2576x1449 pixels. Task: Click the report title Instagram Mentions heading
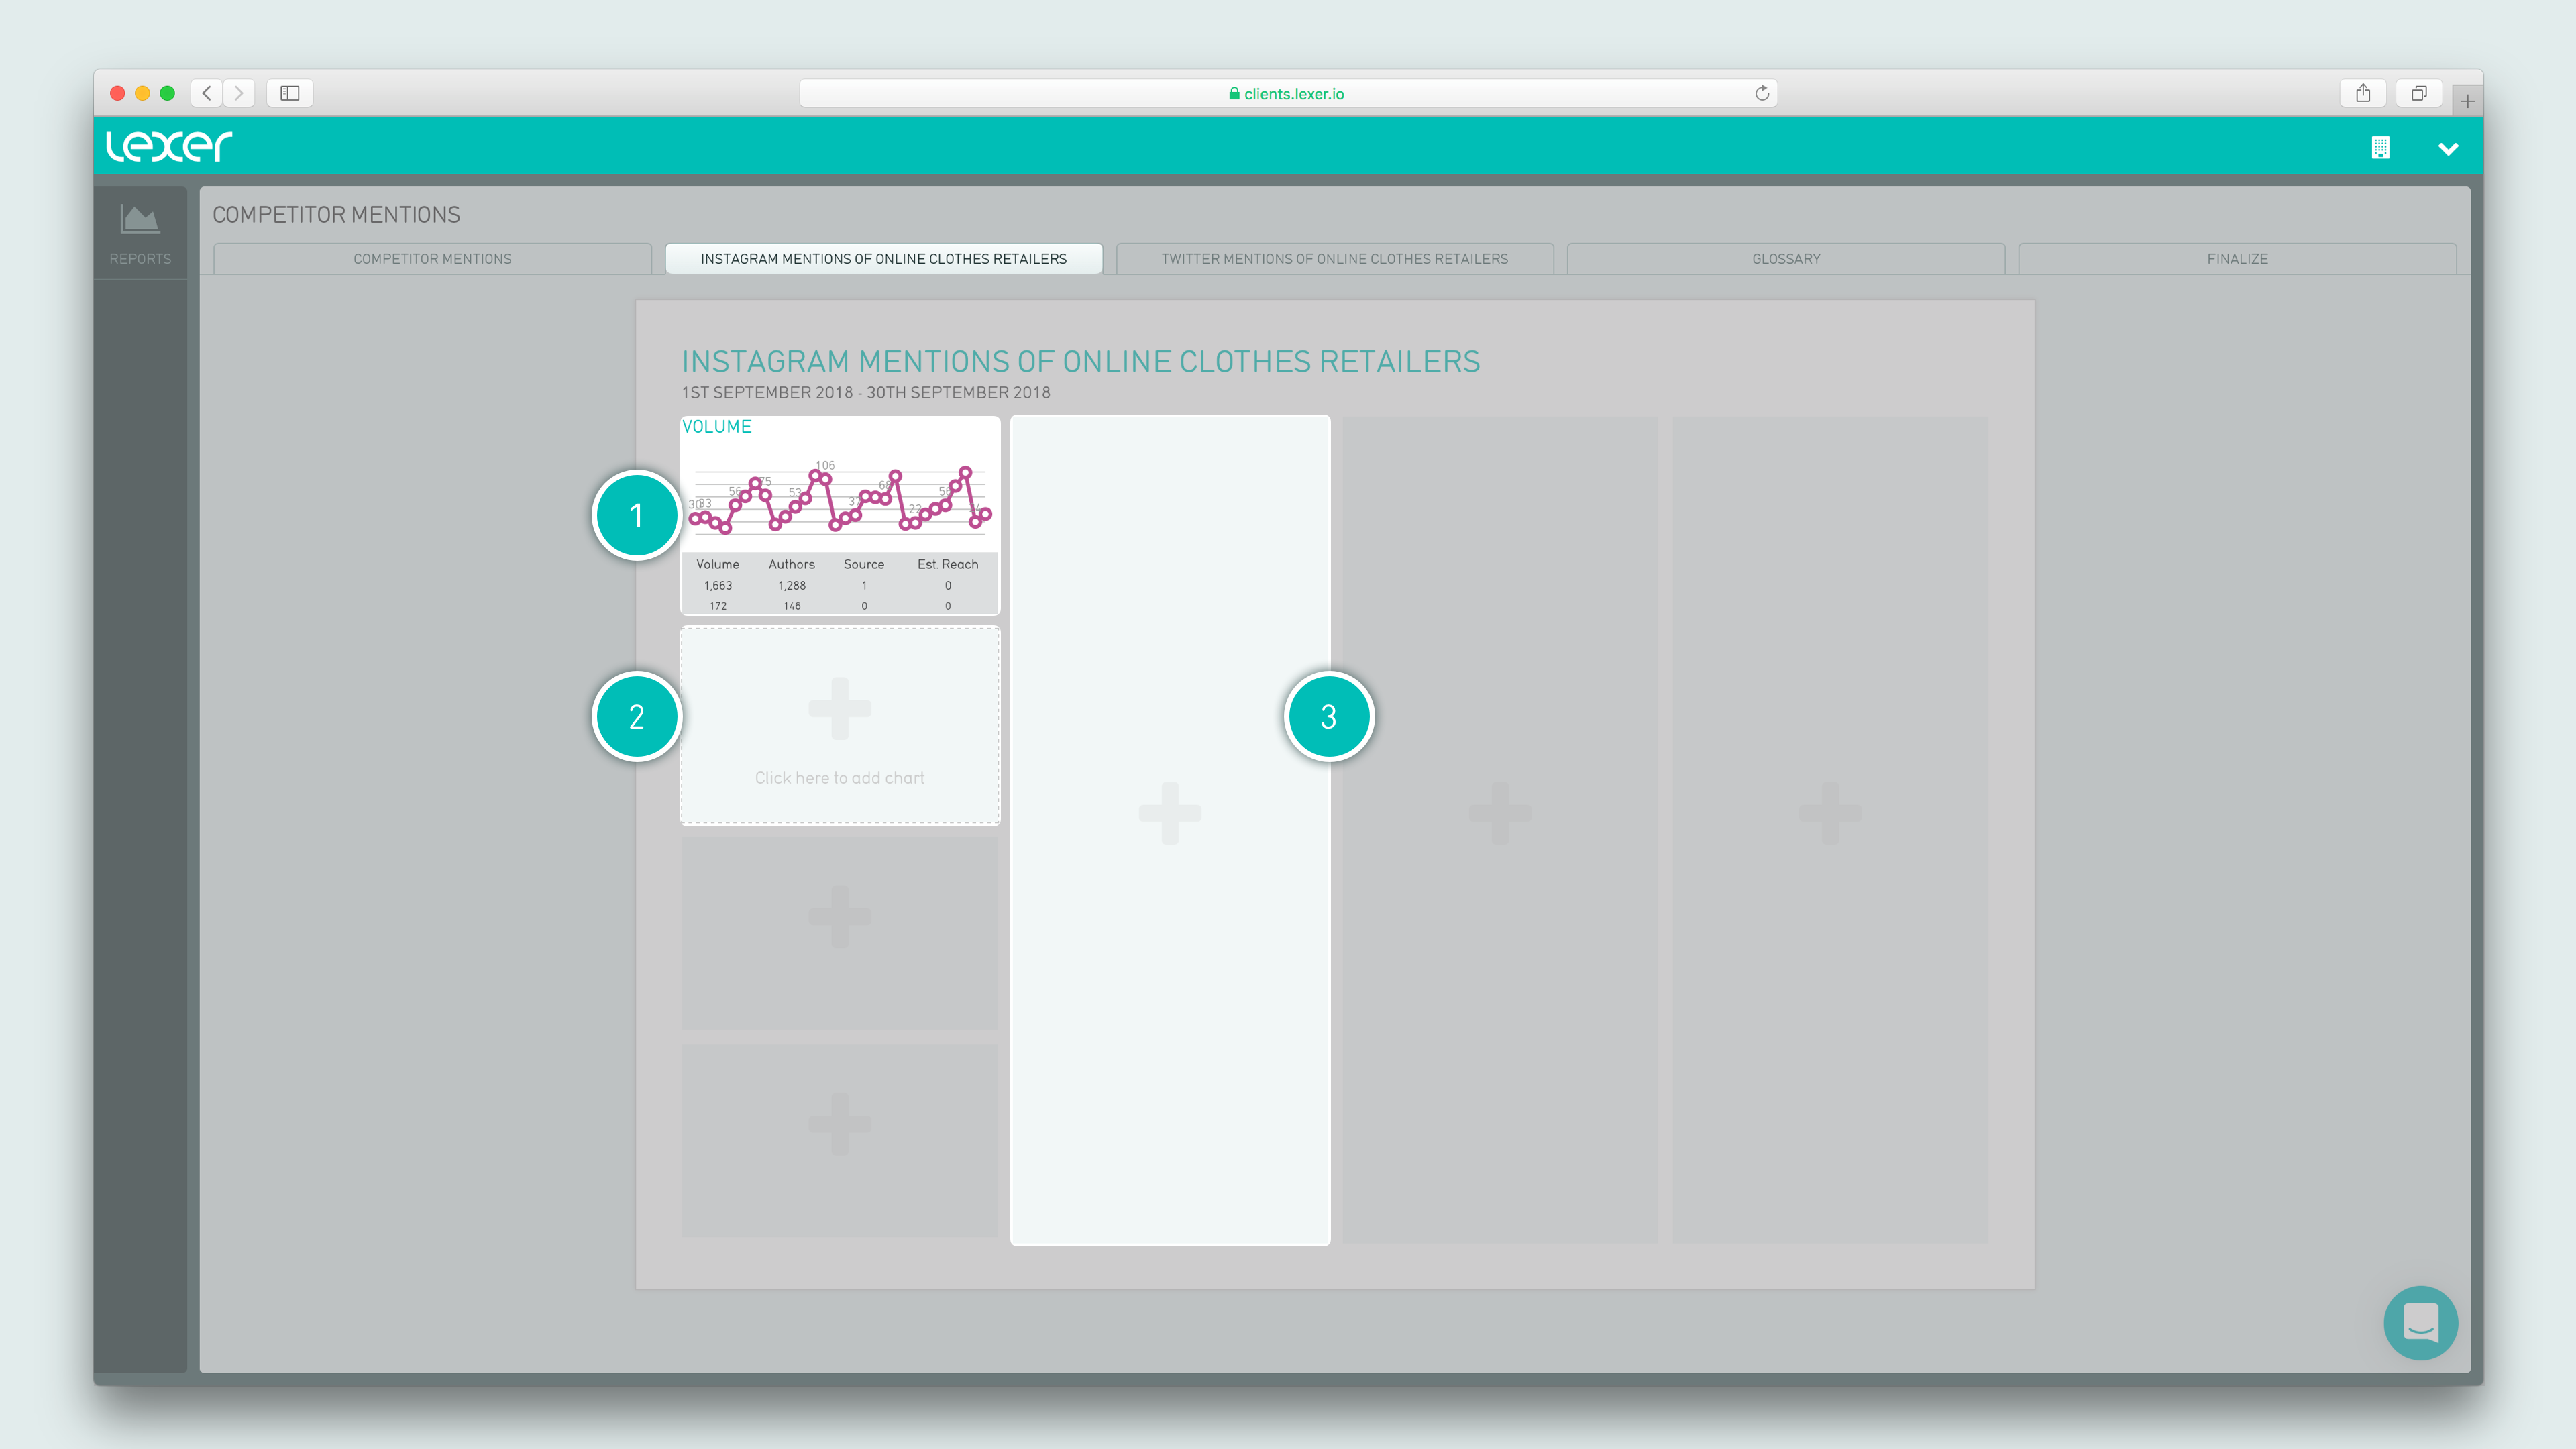[1080, 361]
